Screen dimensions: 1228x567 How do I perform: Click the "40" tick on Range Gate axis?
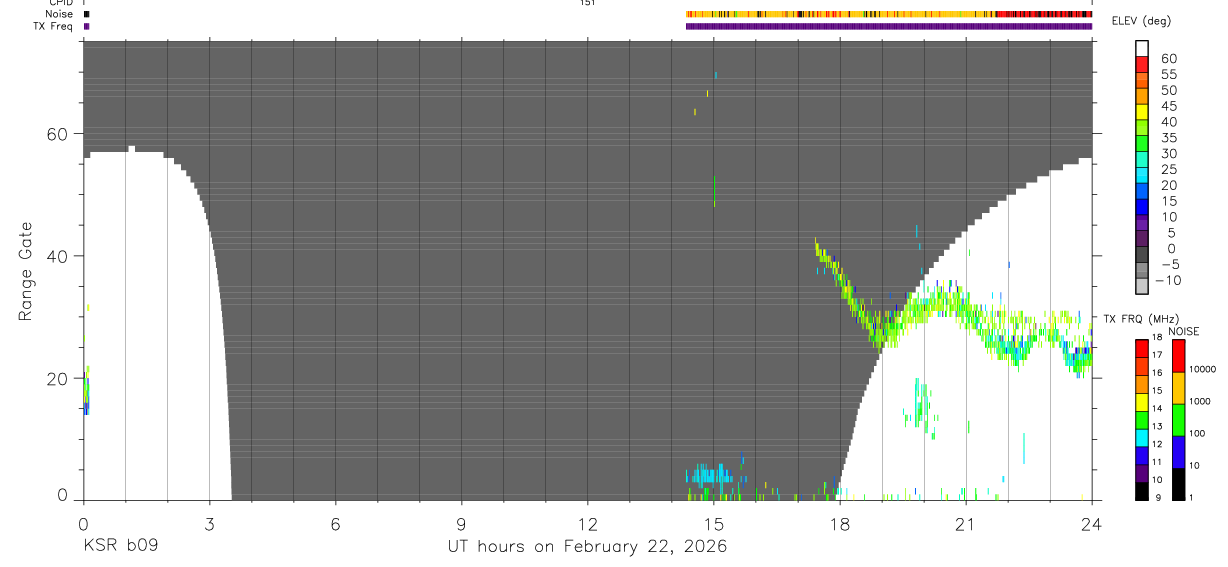(x=58, y=256)
